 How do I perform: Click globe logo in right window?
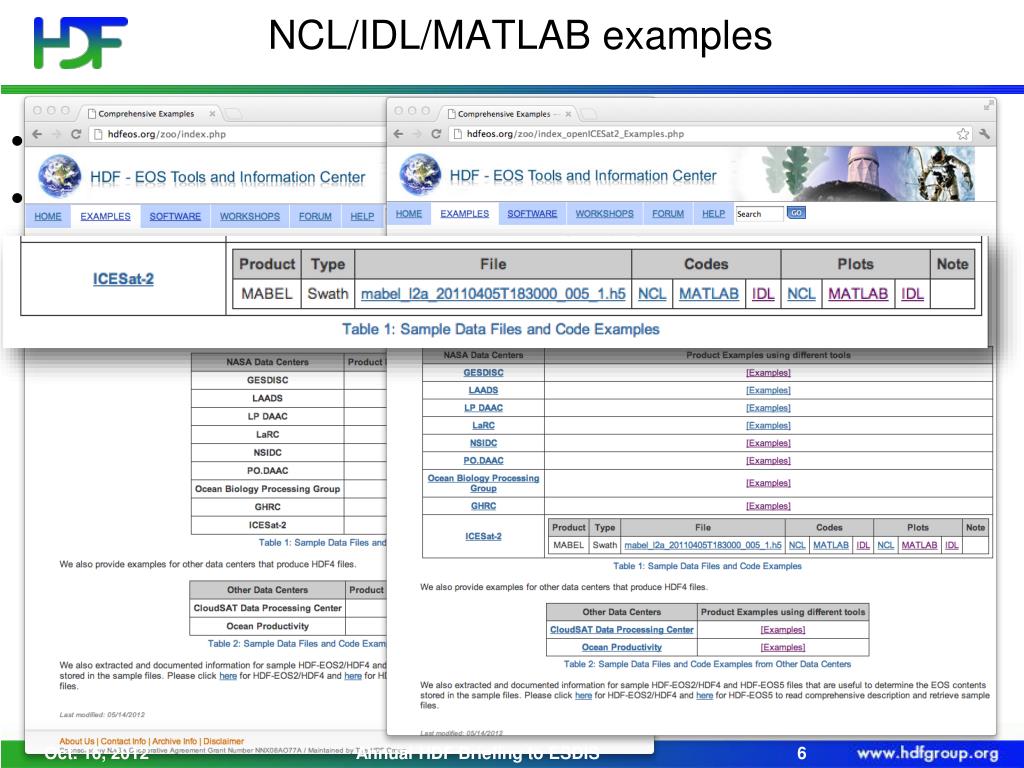pos(420,175)
